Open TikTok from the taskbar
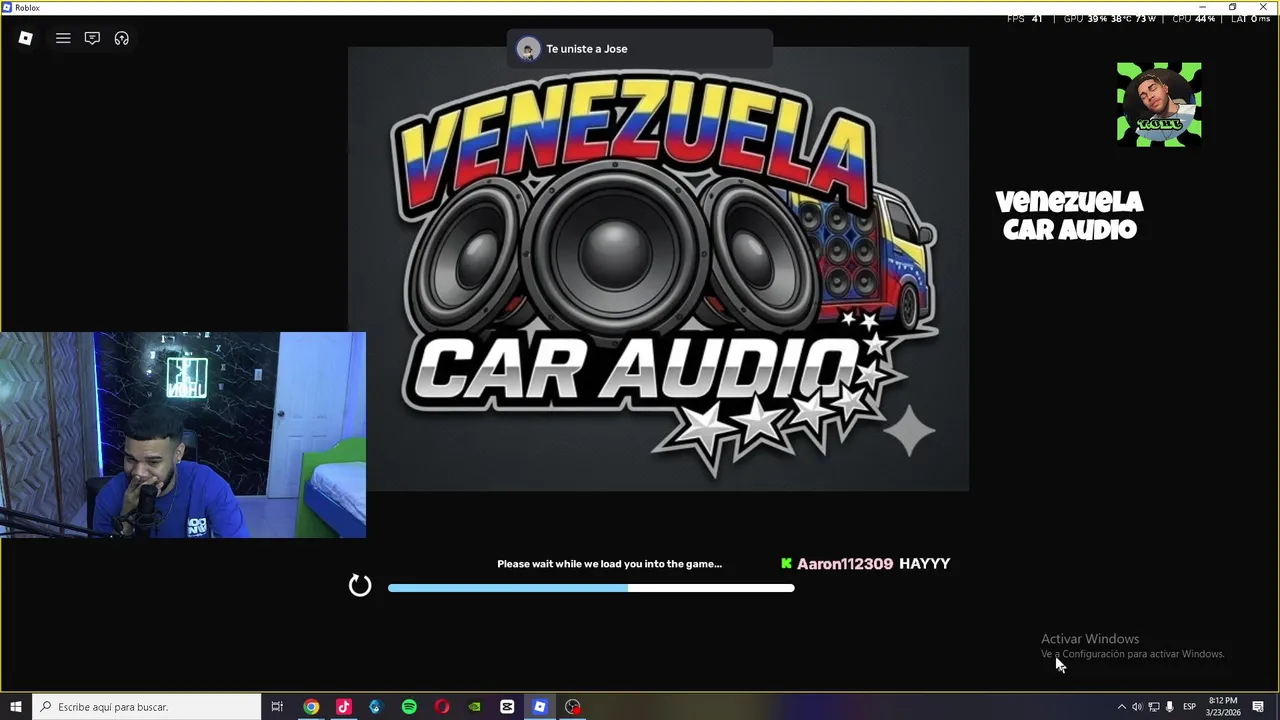Image resolution: width=1280 pixels, height=720 pixels. (344, 707)
